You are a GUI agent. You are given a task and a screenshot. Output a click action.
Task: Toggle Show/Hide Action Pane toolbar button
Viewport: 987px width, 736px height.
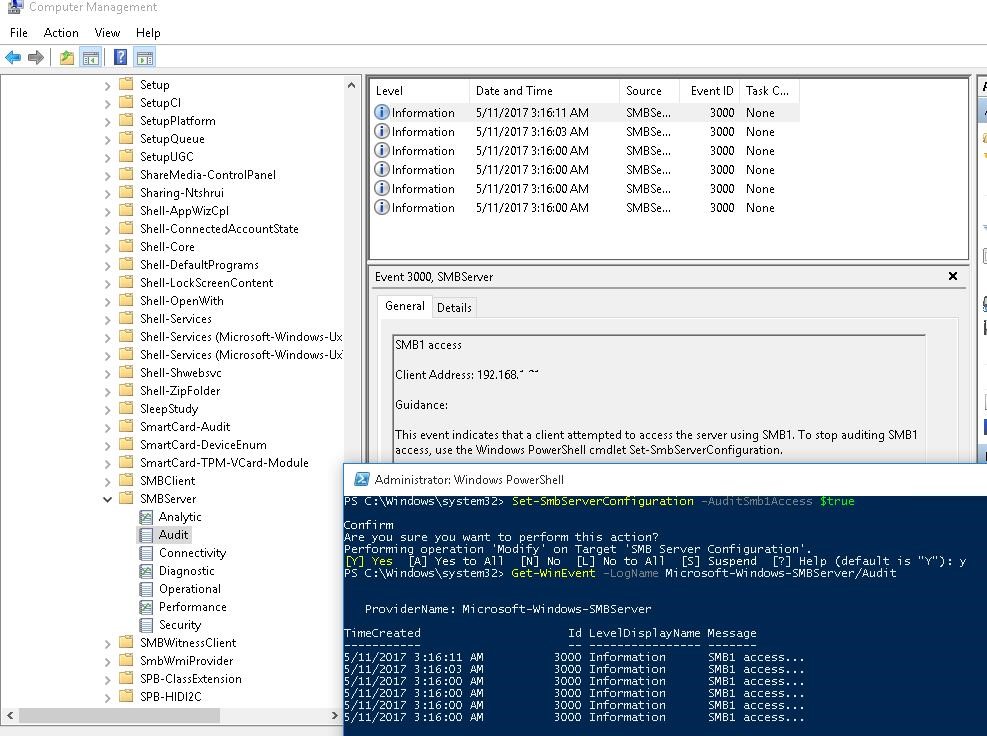(x=145, y=58)
